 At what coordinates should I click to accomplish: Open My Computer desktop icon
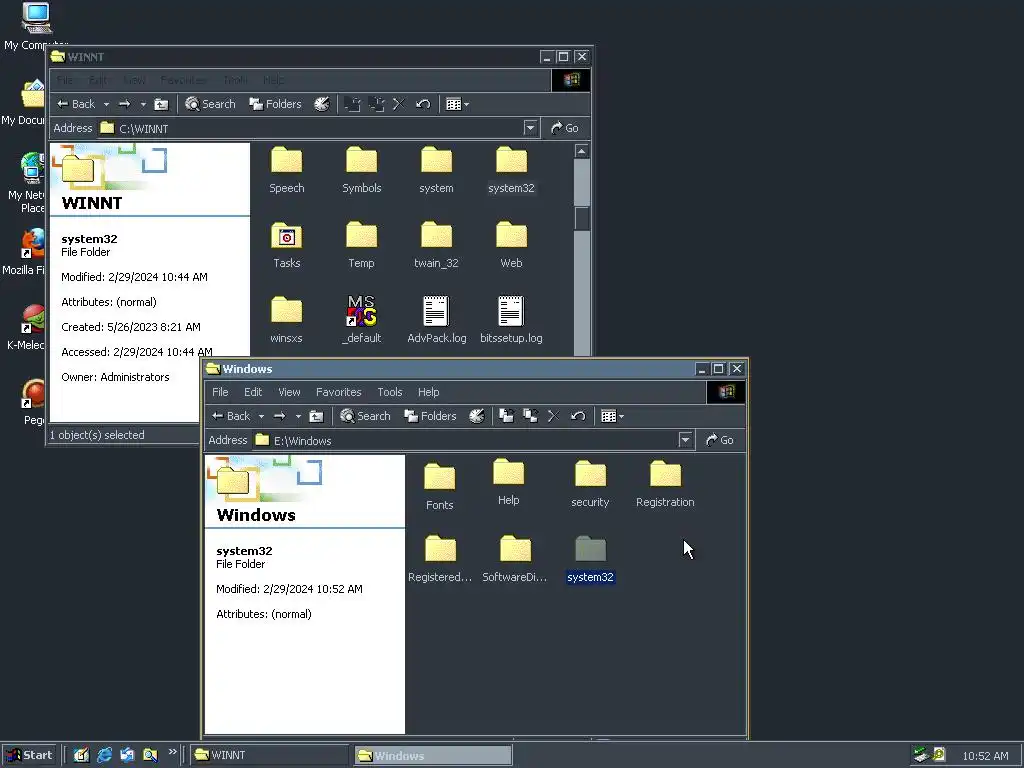pyautogui.click(x=36, y=26)
